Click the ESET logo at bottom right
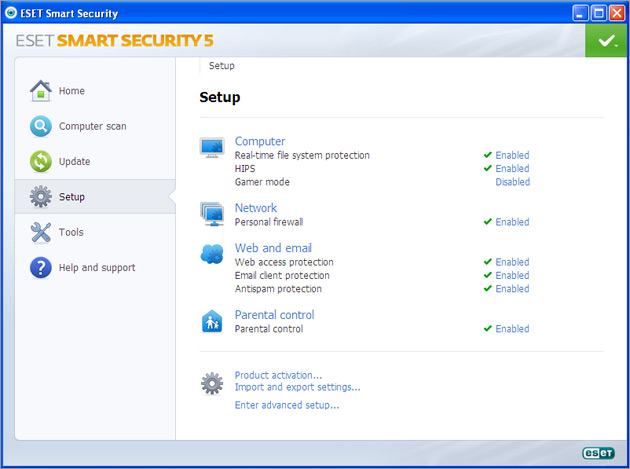This screenshot has width=630, height=469. 598,453
